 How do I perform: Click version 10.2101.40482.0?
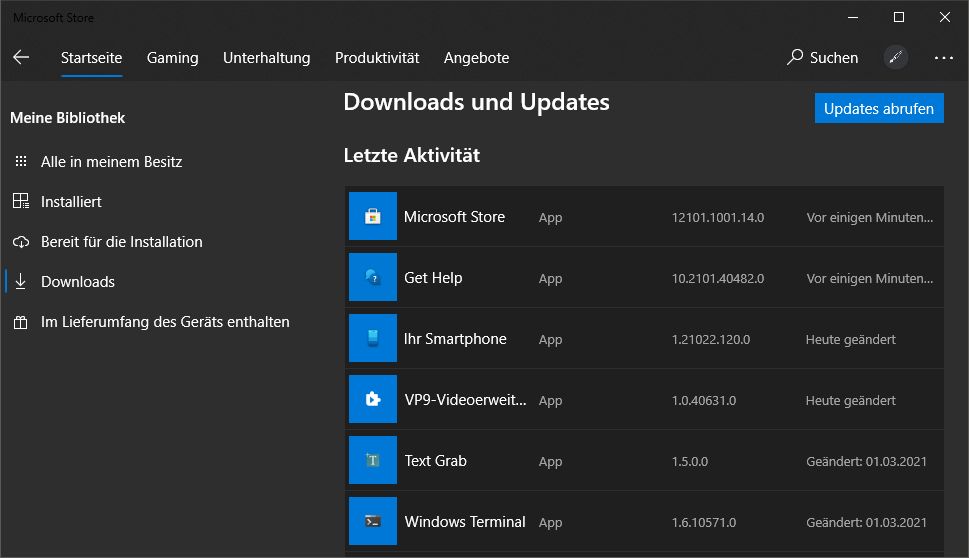tap(718, 279)
